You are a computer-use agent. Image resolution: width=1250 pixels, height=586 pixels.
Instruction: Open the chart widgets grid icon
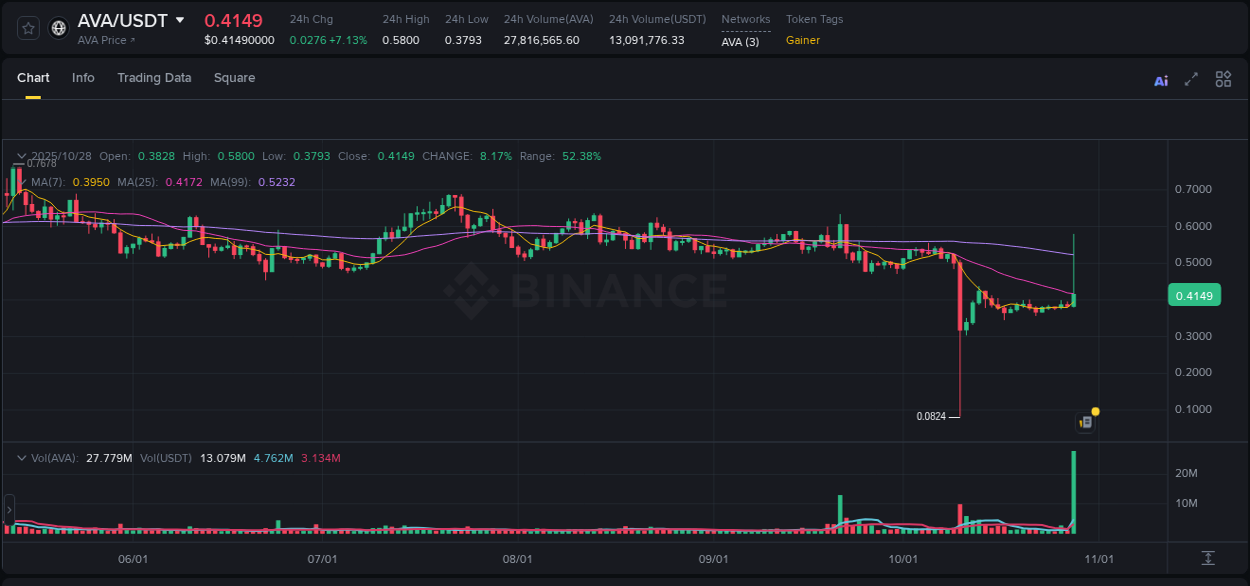1223,79
